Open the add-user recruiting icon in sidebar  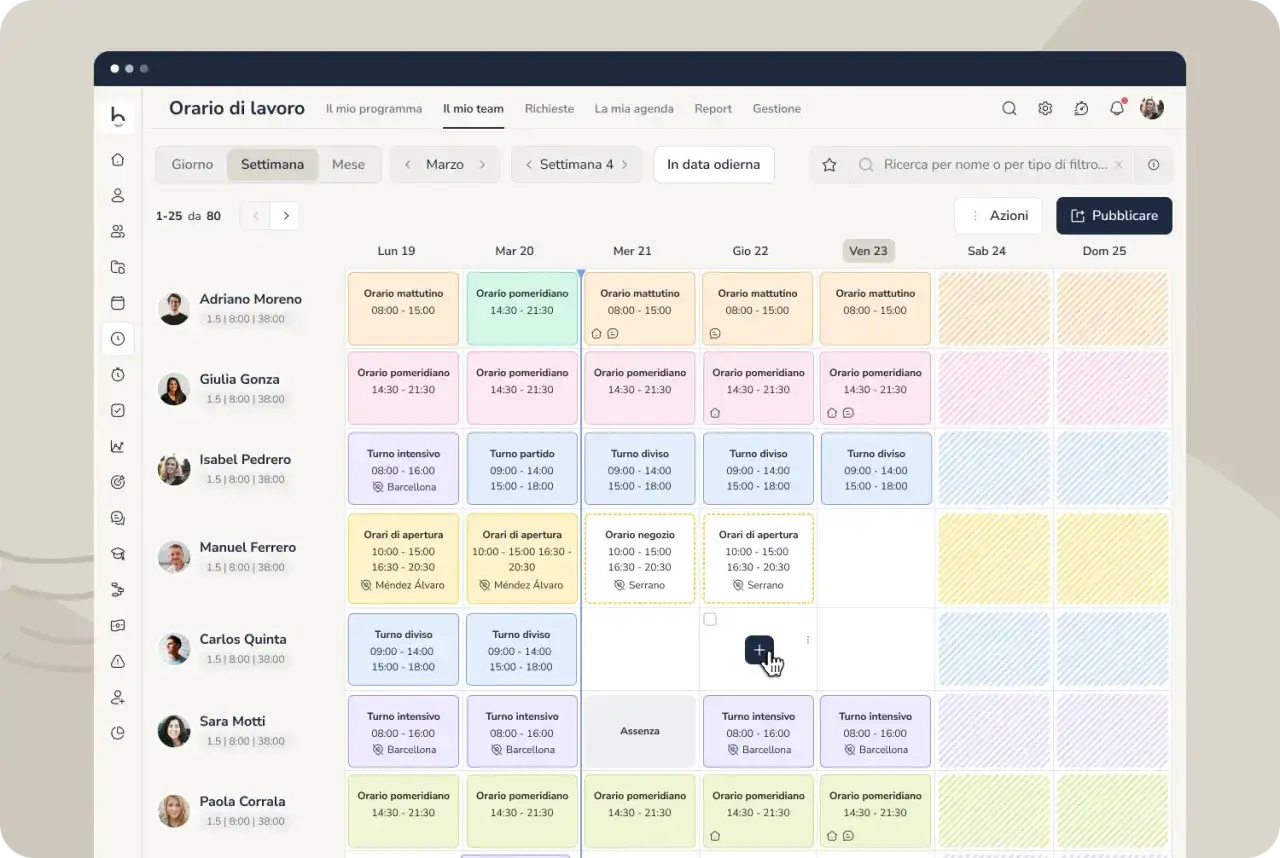click(x=118, y=697)
